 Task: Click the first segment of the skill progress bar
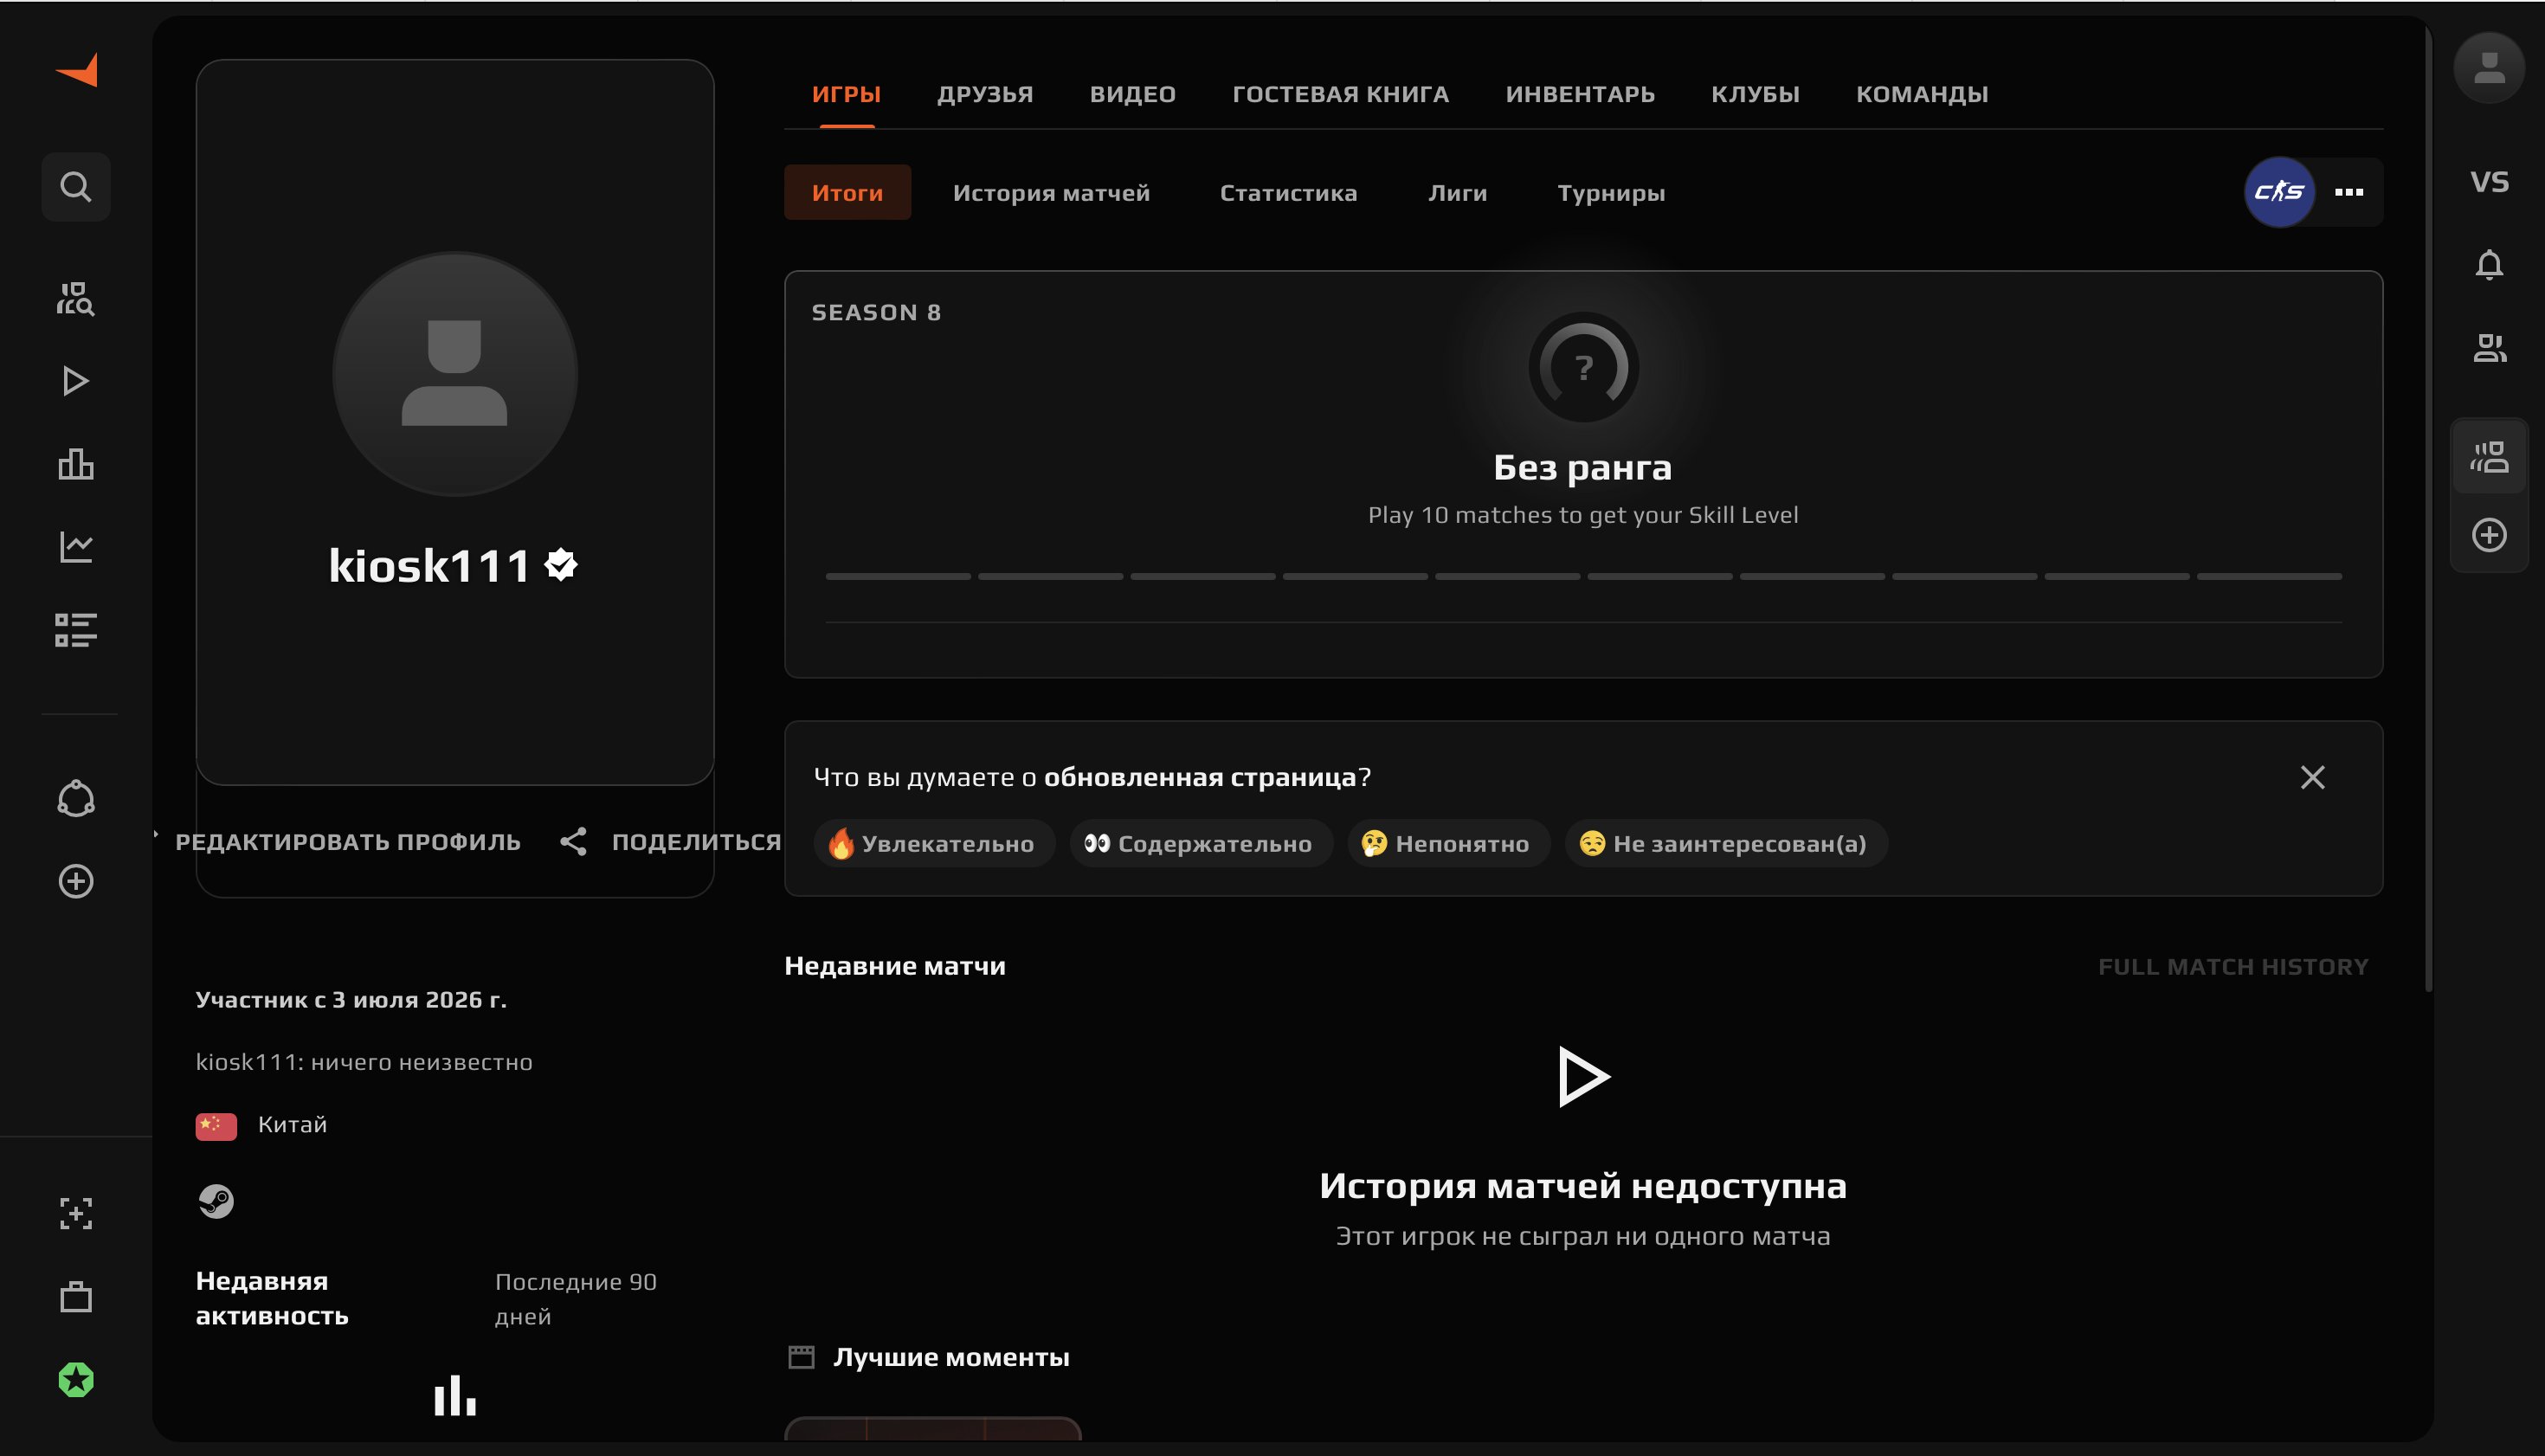(898, 577)
